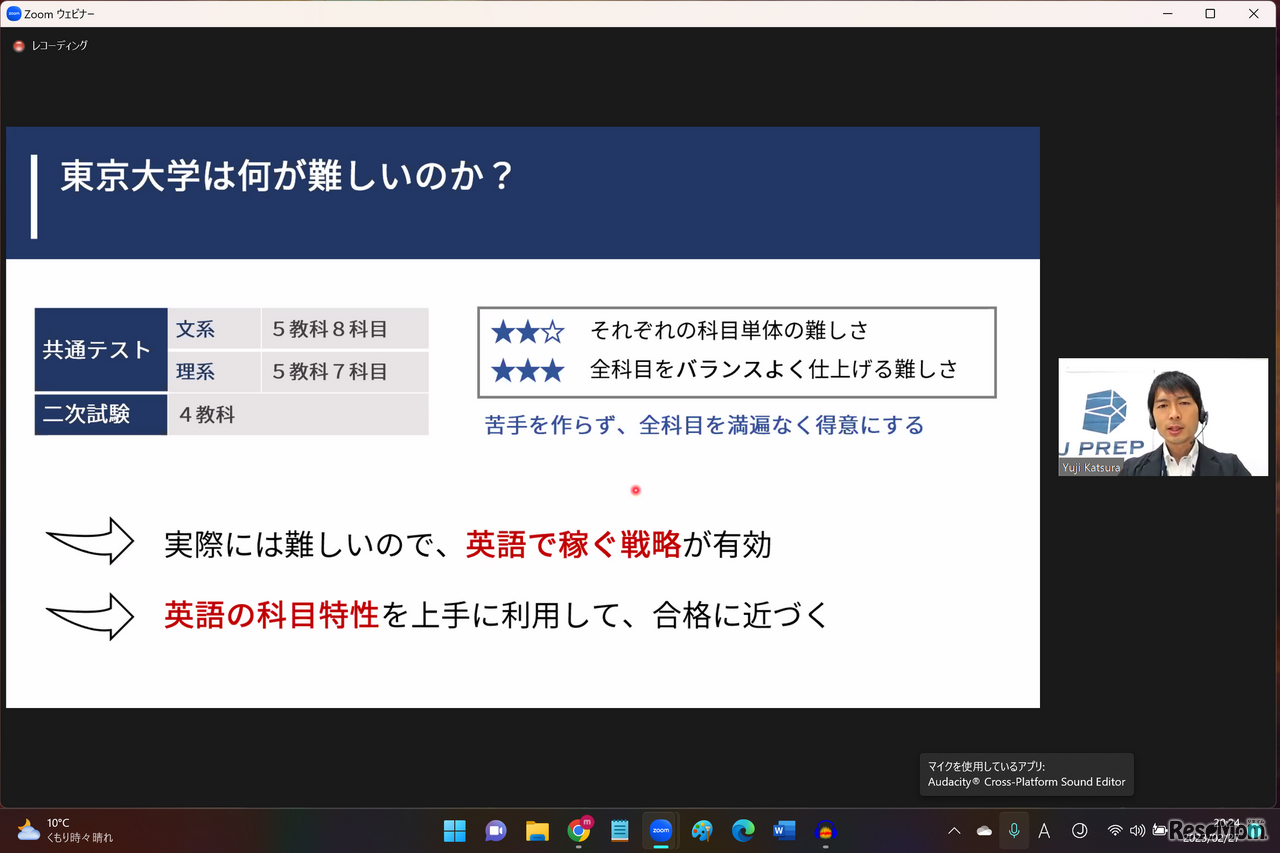
Task: Click the speaker volume tray icon
Action: click(x=1137, y=830)
